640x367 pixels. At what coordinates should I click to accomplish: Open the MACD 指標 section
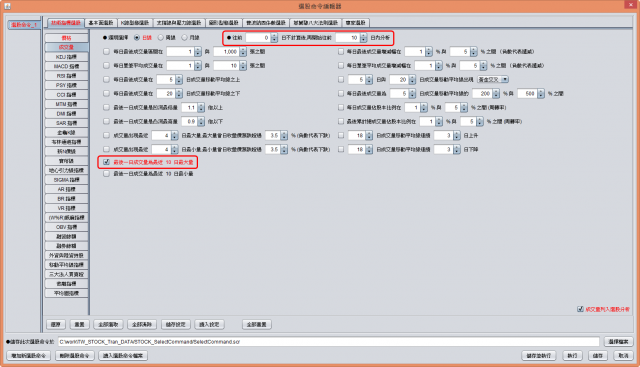pyautogui.click(x=66, y=66)
